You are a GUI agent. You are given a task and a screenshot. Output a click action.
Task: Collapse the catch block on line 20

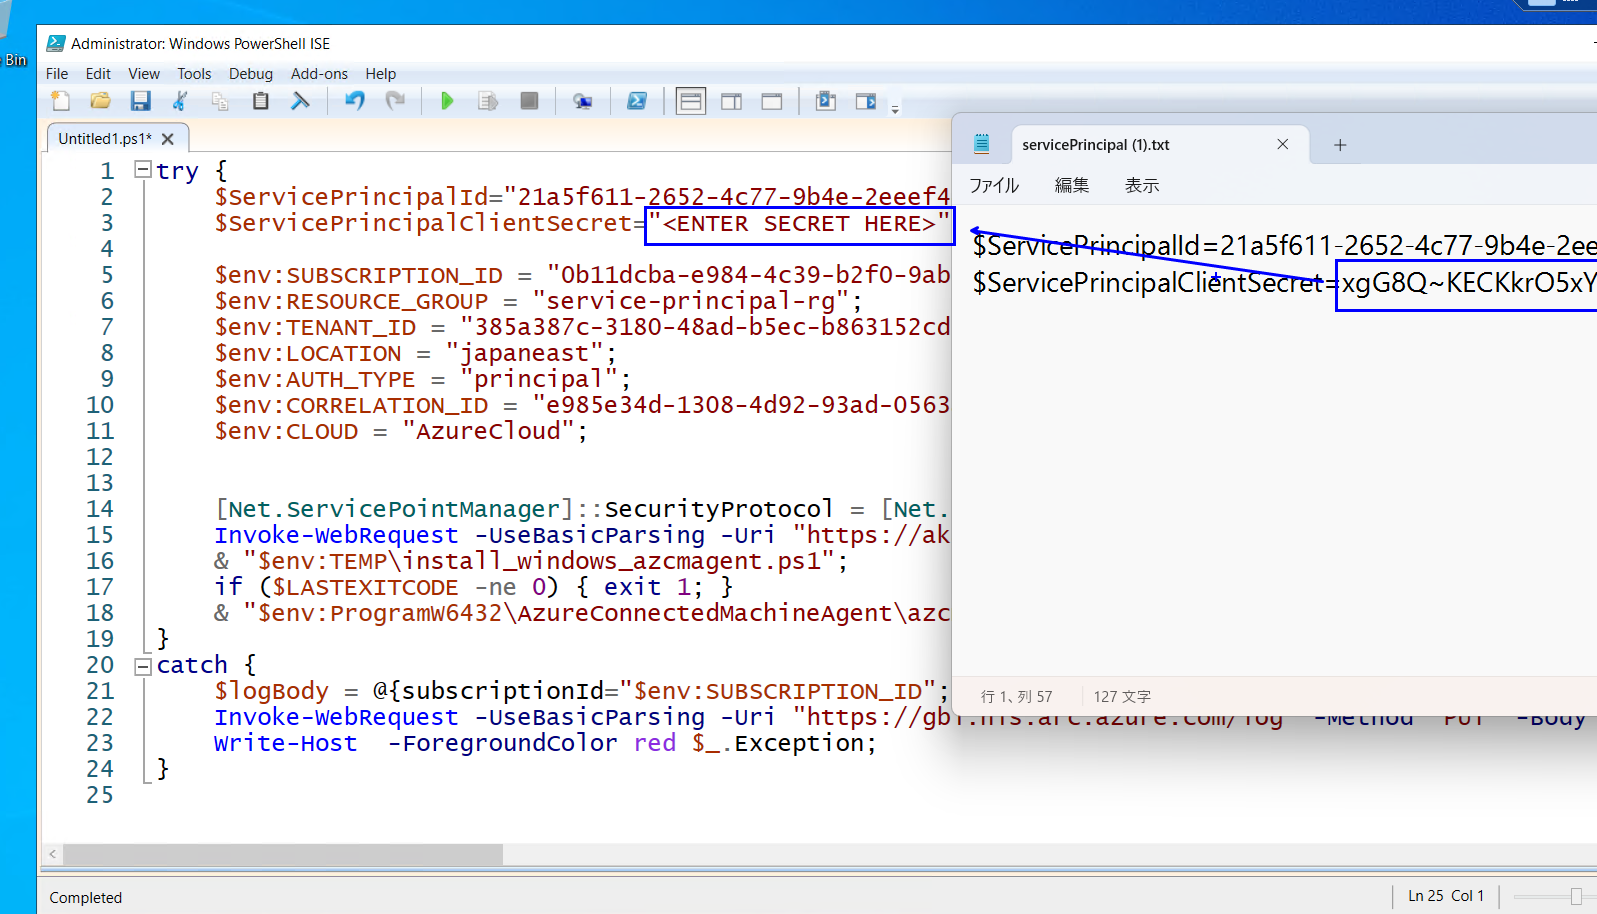[x=143, y=666]
